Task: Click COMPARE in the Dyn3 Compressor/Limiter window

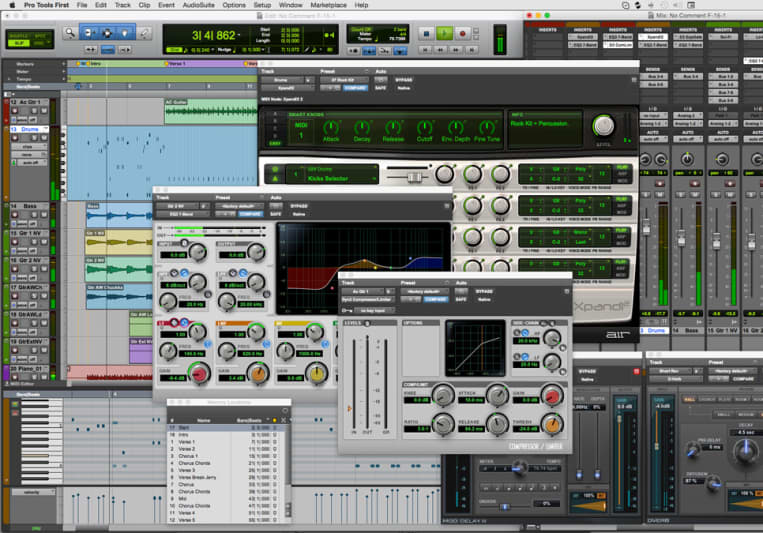Action: coord(436,299)
